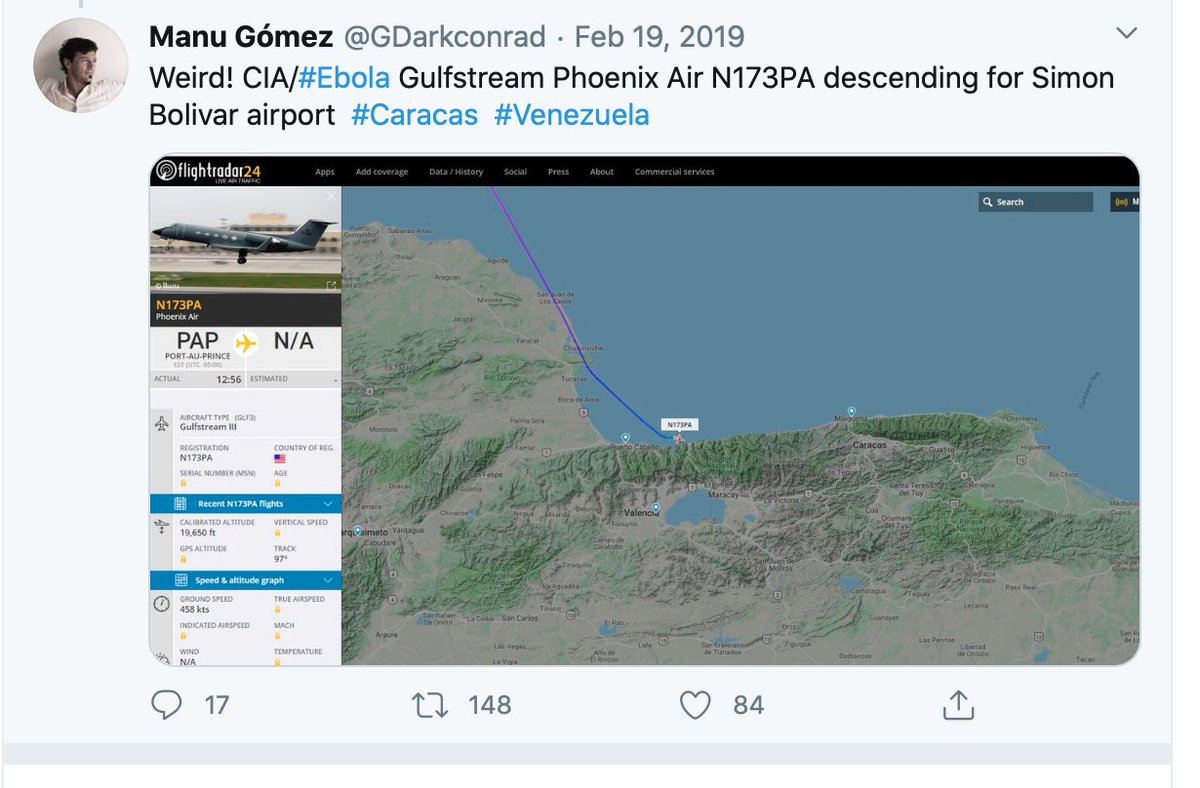Click grid icon beside Speed & altitude graph
This screenshot has height=788, width=1200.
(180, 580)
